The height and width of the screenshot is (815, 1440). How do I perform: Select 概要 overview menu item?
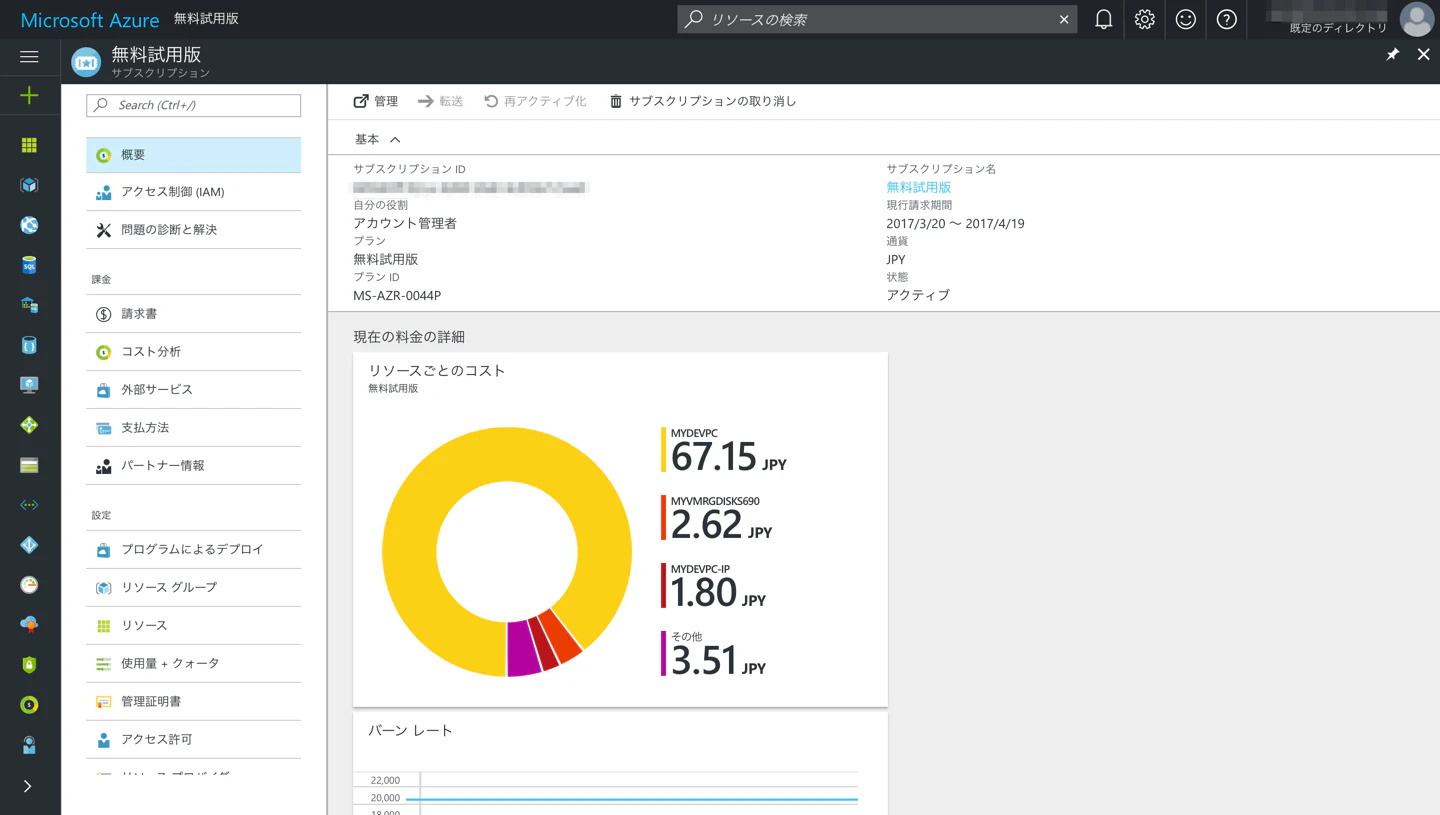click(193, 155)
